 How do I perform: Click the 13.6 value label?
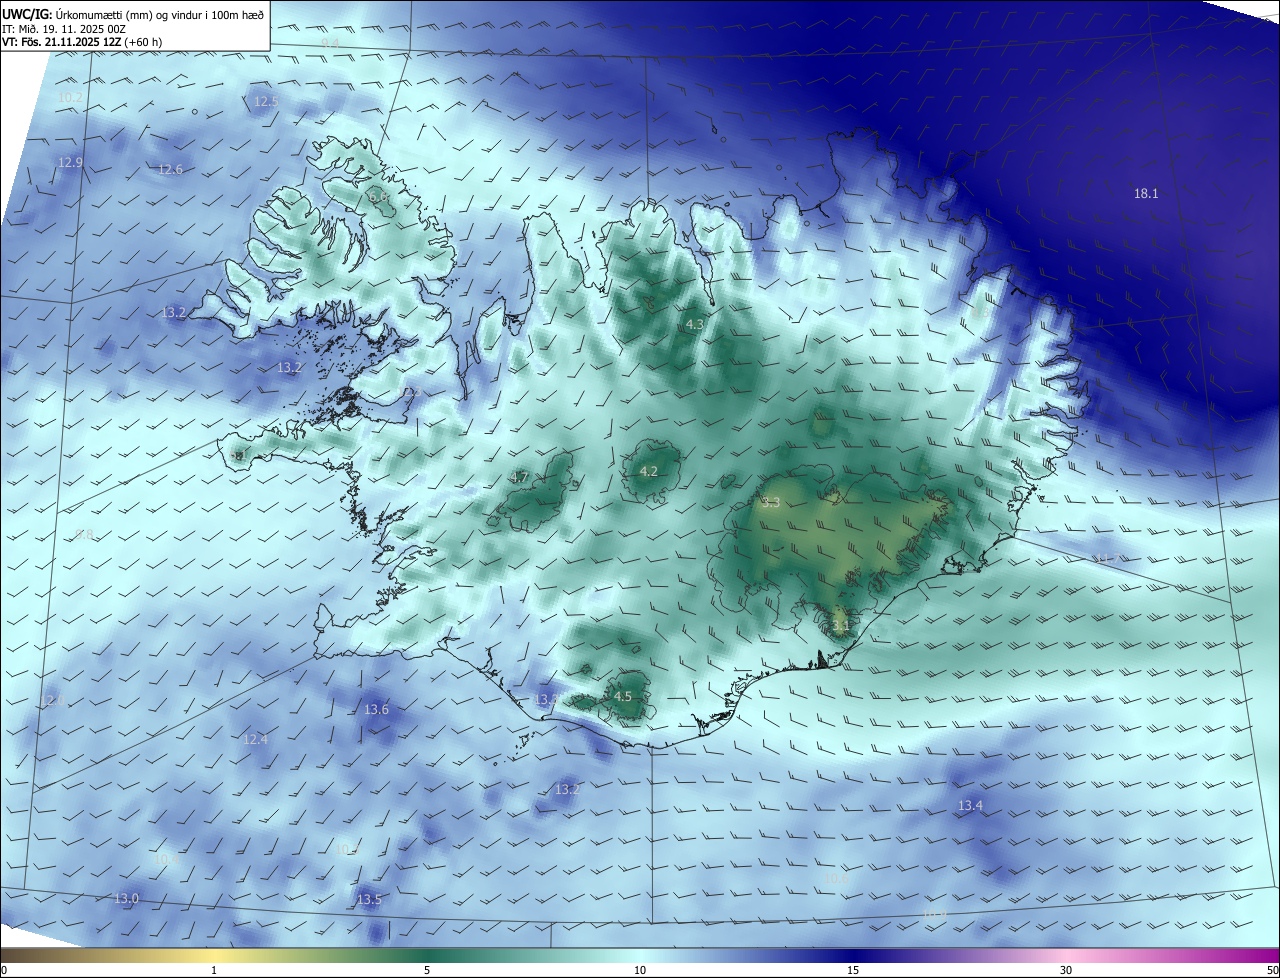click(x=376, y=710)
